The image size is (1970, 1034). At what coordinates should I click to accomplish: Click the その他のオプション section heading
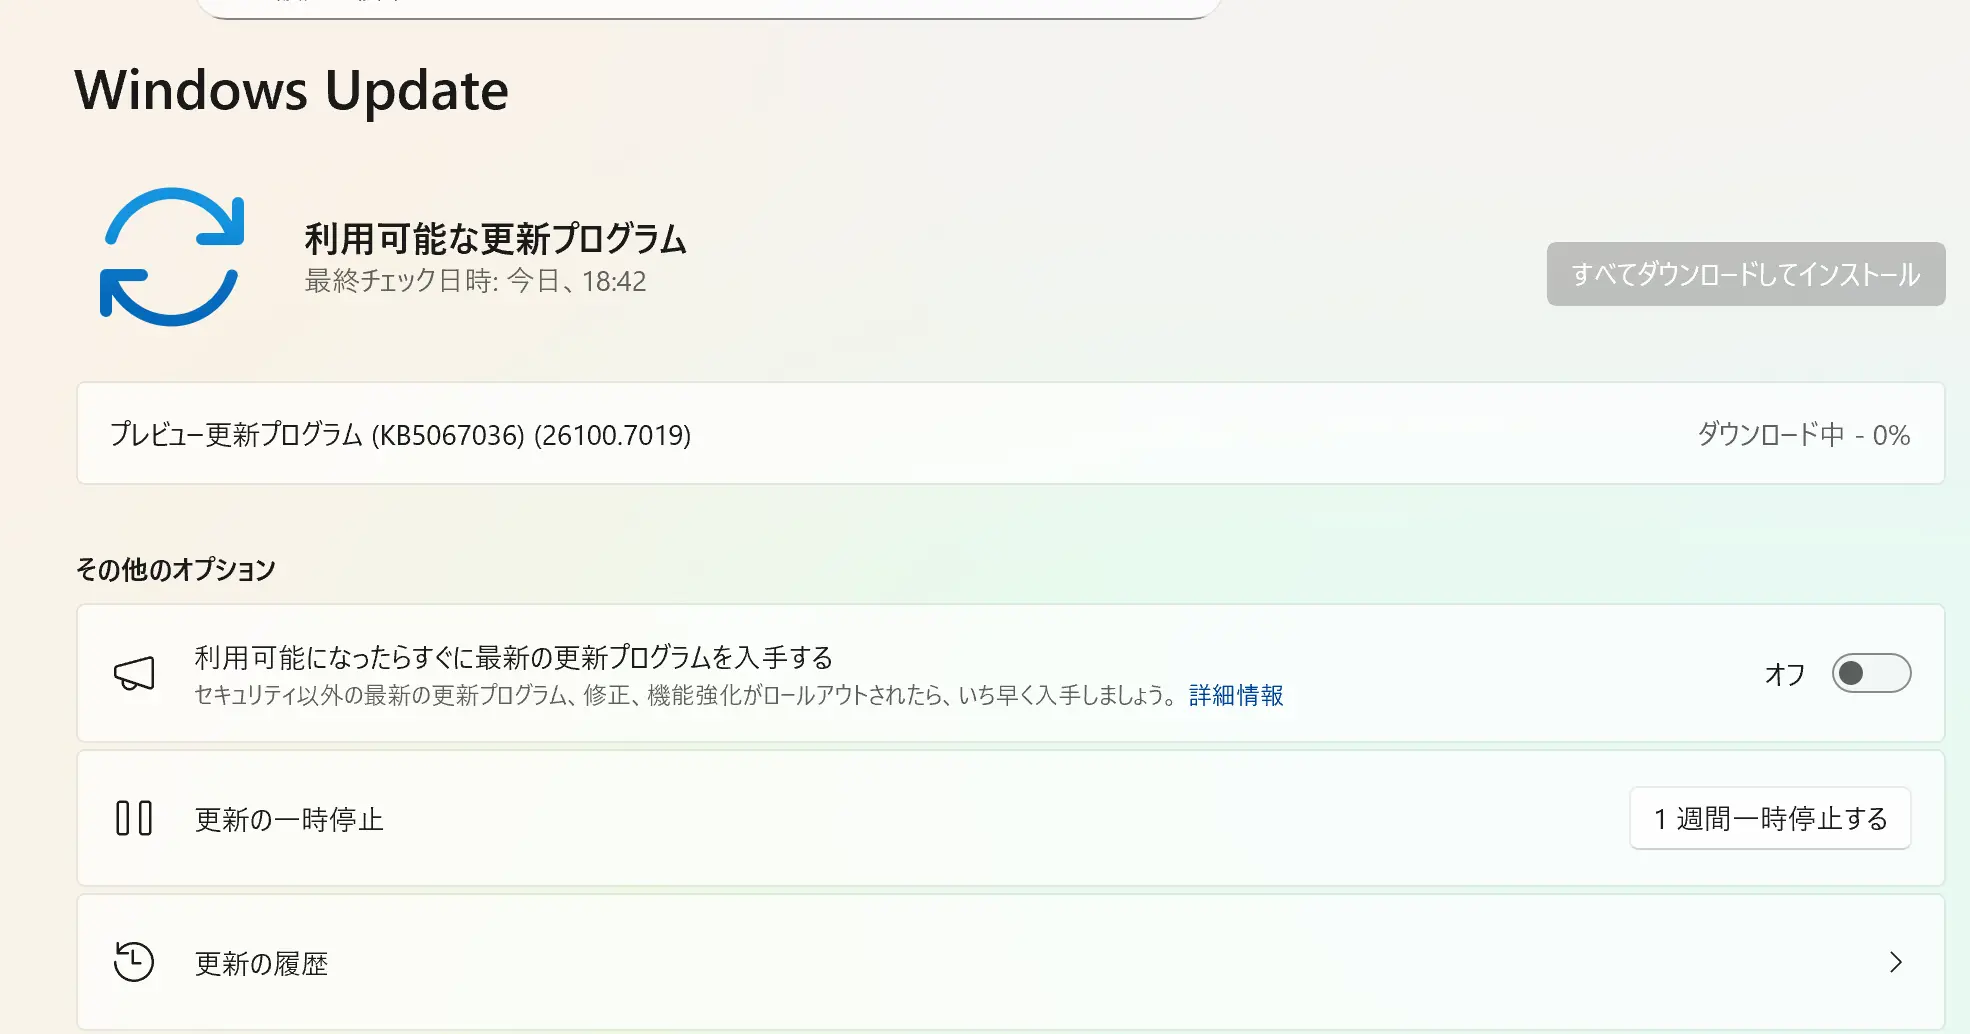coord(176,570)
